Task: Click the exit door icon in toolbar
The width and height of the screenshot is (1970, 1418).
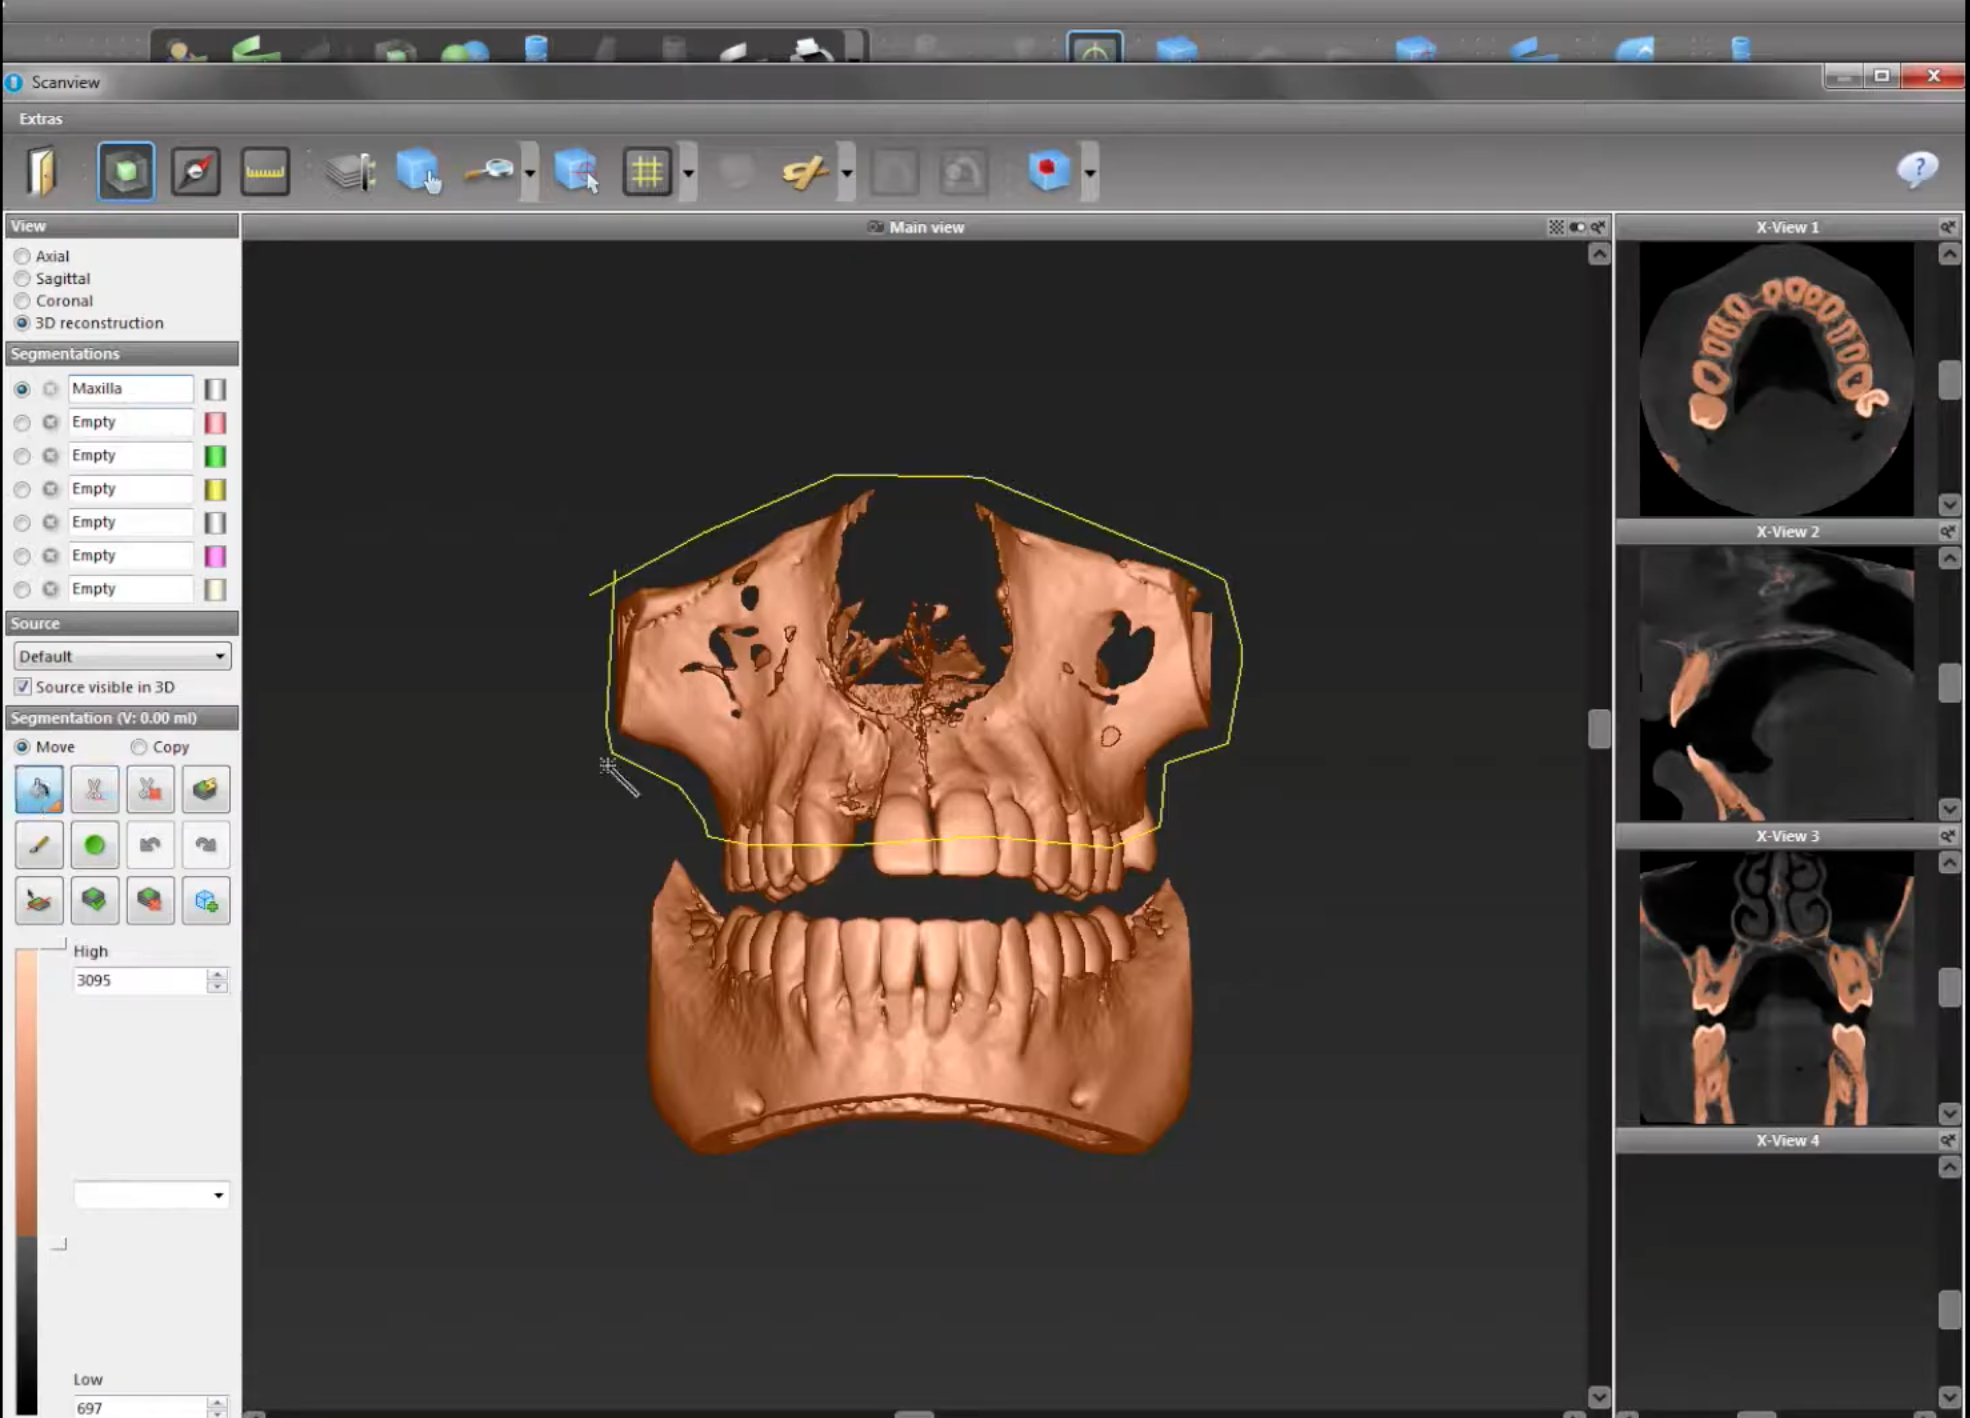Action: pyautogui.click(x=41, y=171)
